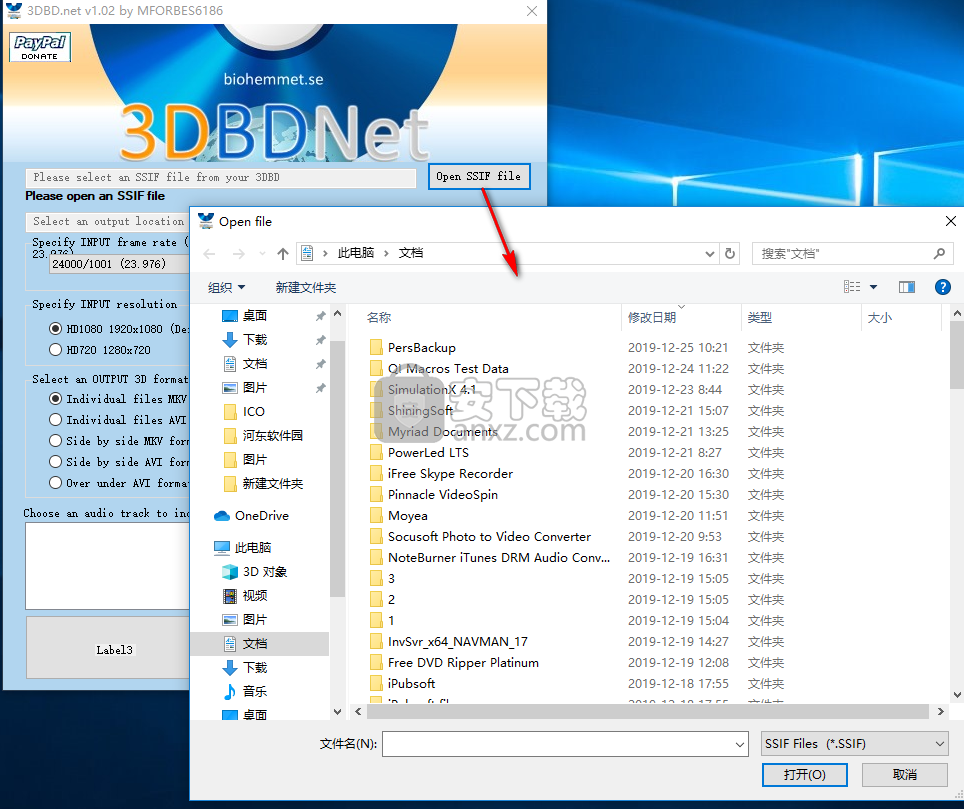Screen dimensions: 964x809
Task: Select PersBackup folder
Action: coord(421,348)
